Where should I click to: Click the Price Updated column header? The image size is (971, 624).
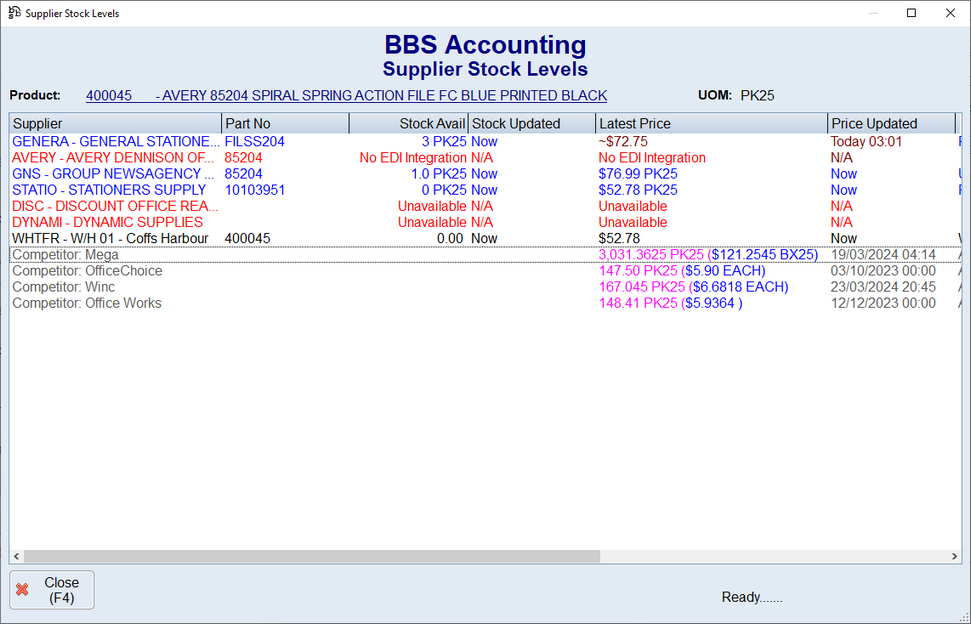click(891, 124)
